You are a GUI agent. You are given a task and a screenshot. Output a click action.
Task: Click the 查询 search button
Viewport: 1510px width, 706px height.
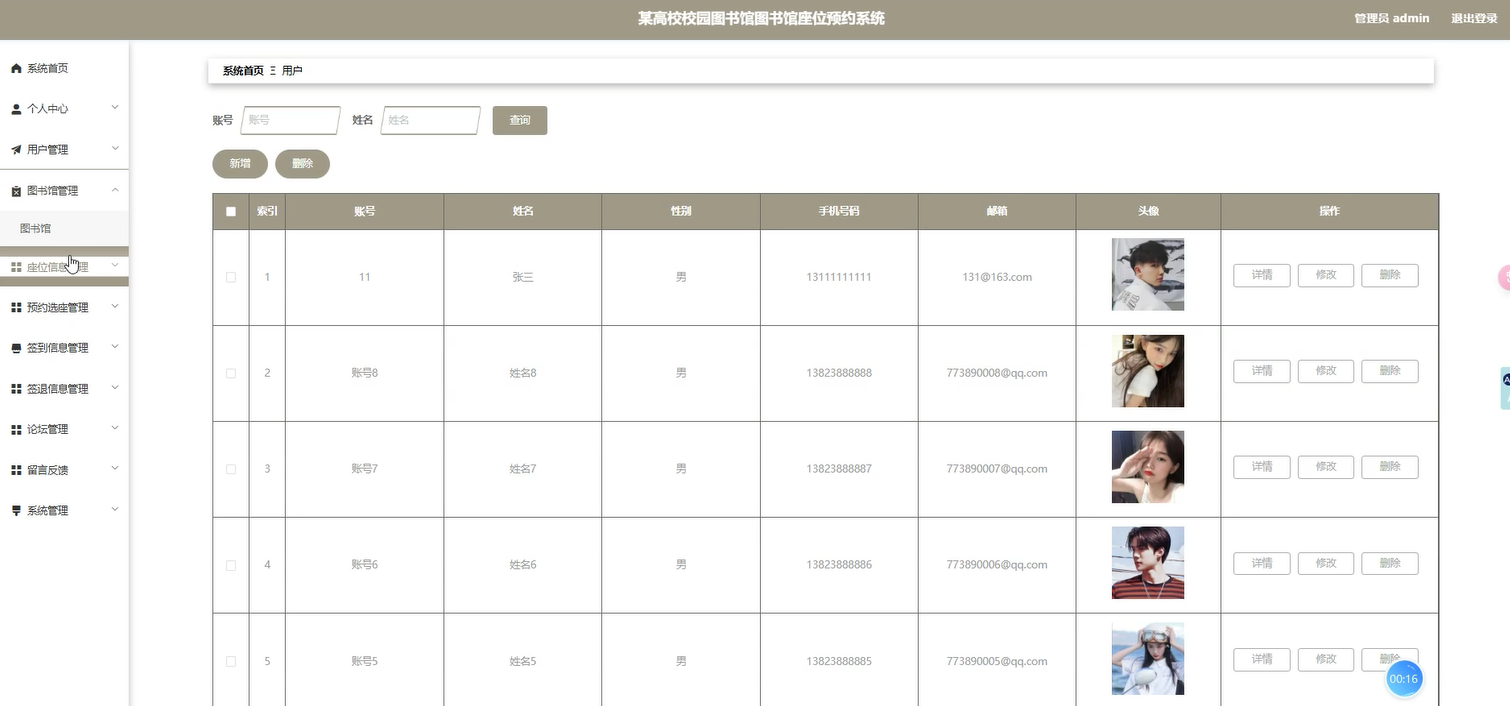click(x=520, y=120)
